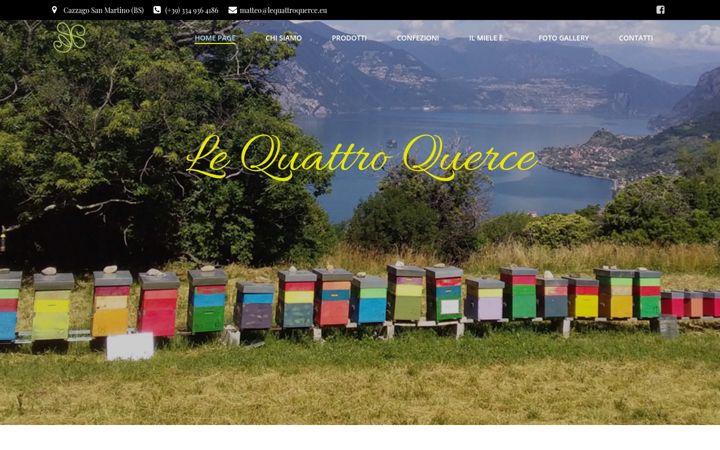Open the Home Page menu item
720x450 pixels.
(215, 38)
